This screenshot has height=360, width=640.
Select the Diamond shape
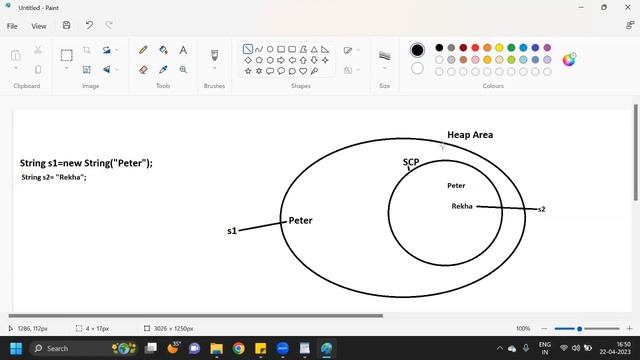point(248,60)
